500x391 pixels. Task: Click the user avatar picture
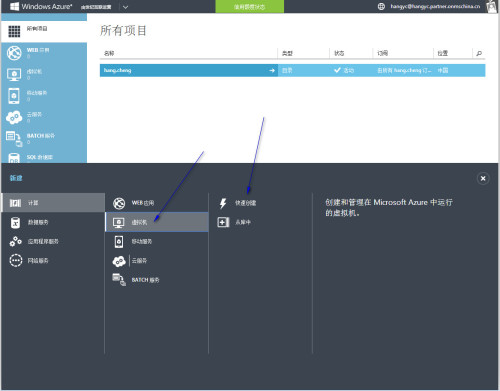(492, 6)
